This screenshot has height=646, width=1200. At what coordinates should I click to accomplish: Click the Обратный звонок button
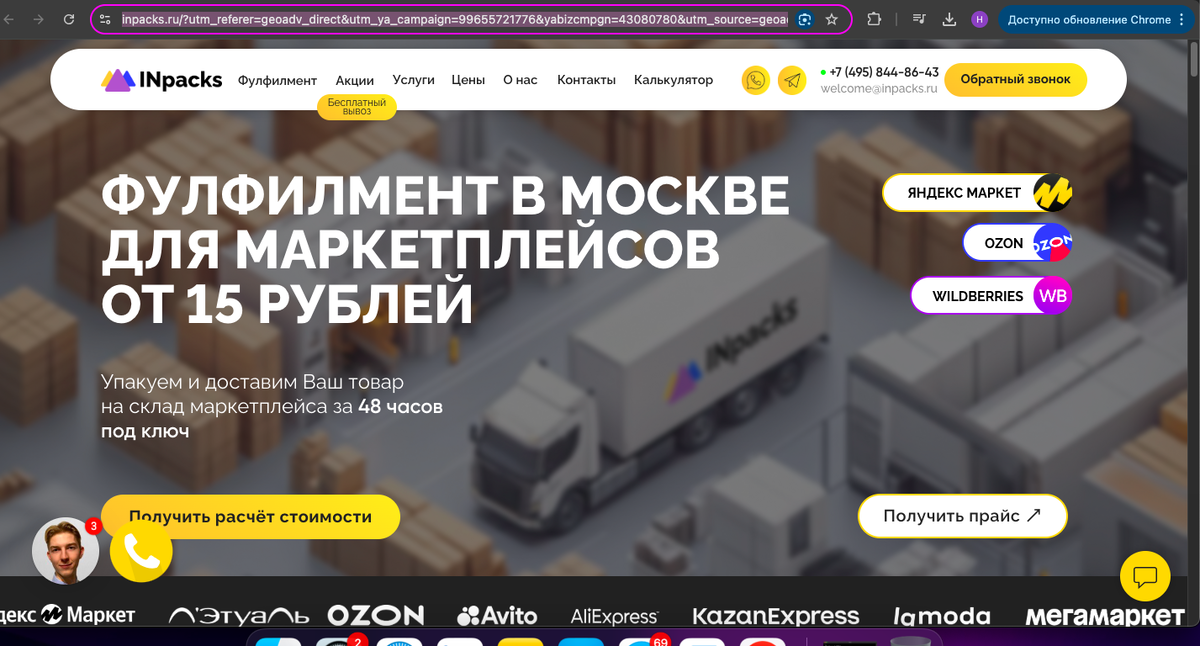point(1015,79)
